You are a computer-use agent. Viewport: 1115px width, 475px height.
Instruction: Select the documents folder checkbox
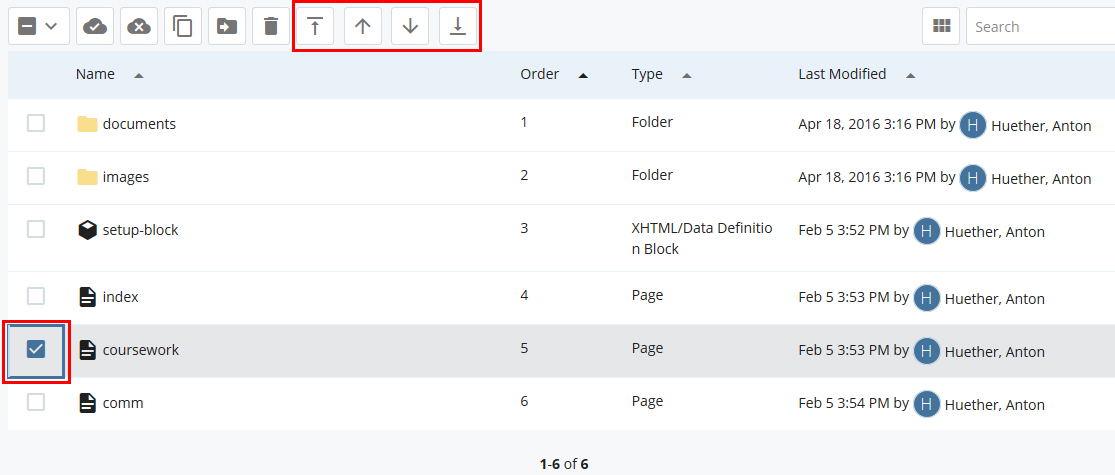tap(36, 123)
